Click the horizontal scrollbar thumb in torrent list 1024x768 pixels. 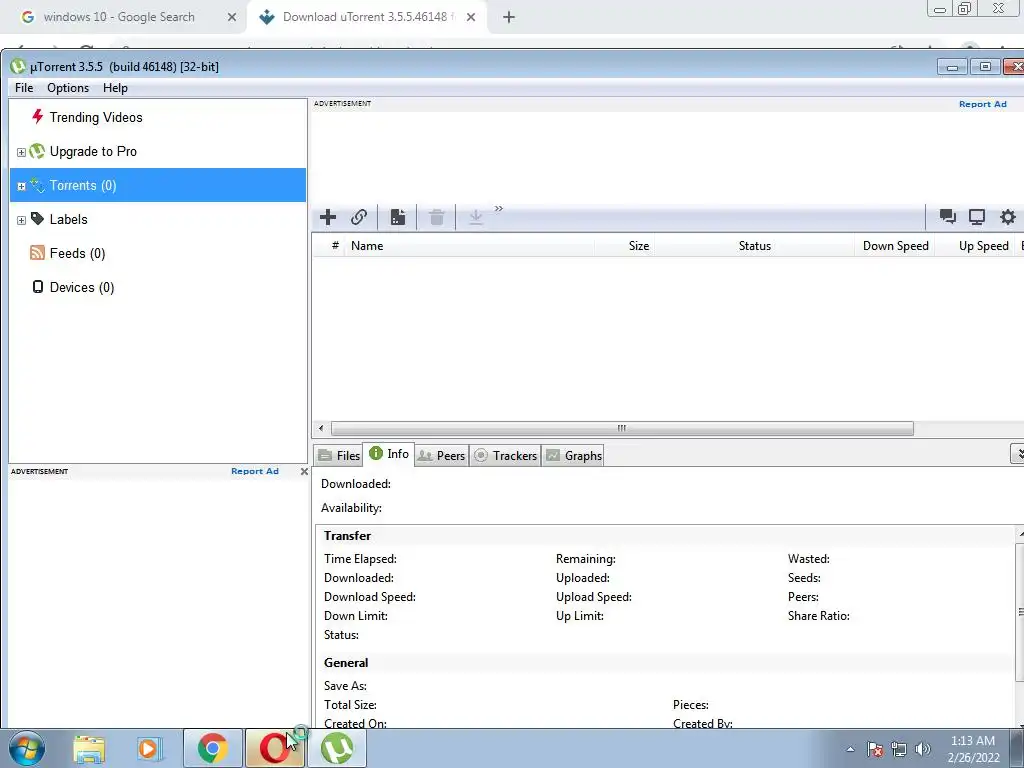(x=622, y=428)
